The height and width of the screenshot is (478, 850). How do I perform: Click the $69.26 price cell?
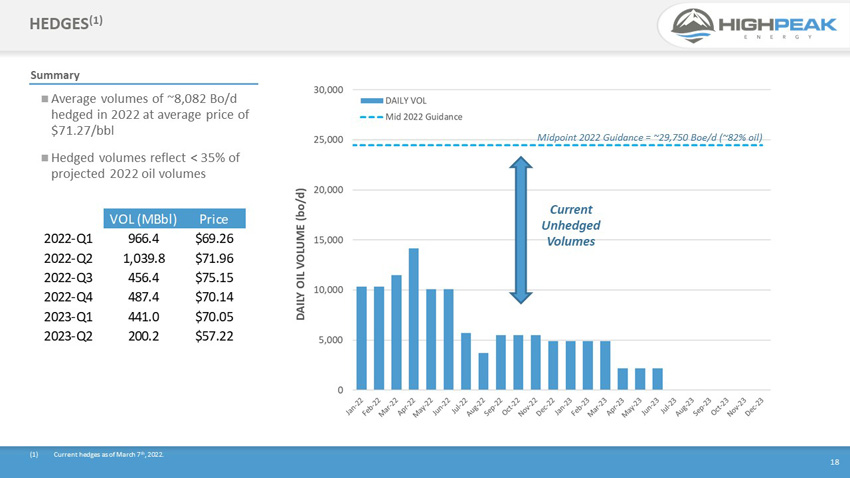(214, 238)
